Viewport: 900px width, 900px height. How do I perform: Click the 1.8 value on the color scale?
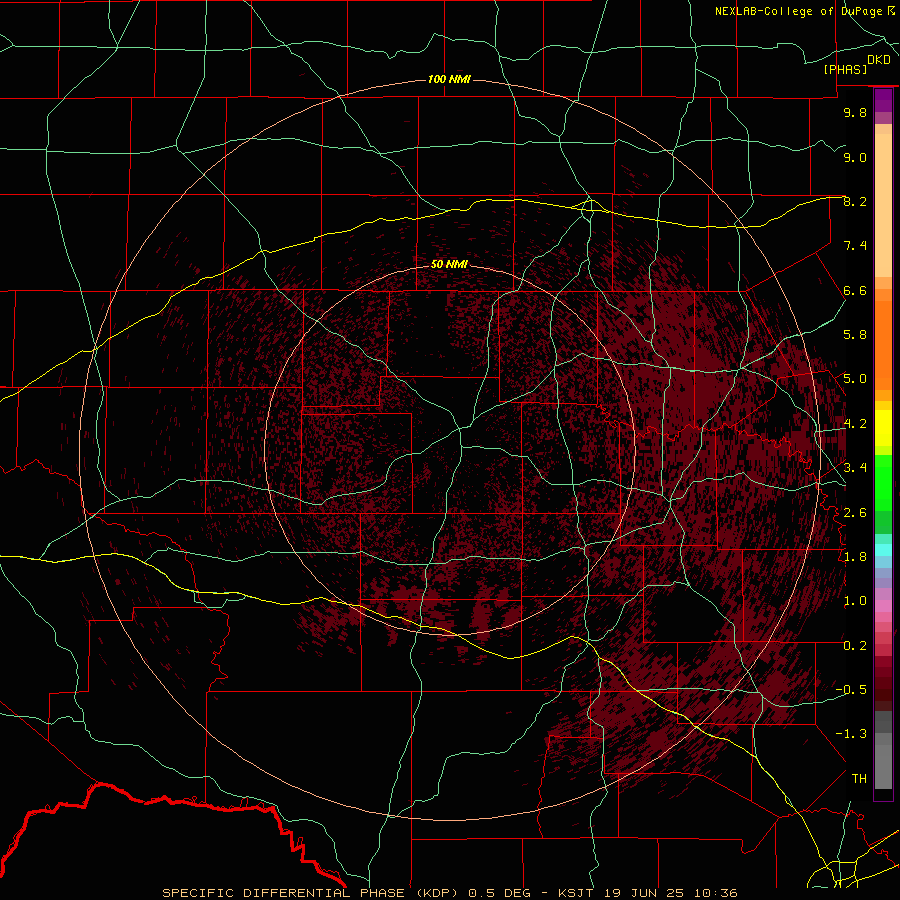point(855,557)
